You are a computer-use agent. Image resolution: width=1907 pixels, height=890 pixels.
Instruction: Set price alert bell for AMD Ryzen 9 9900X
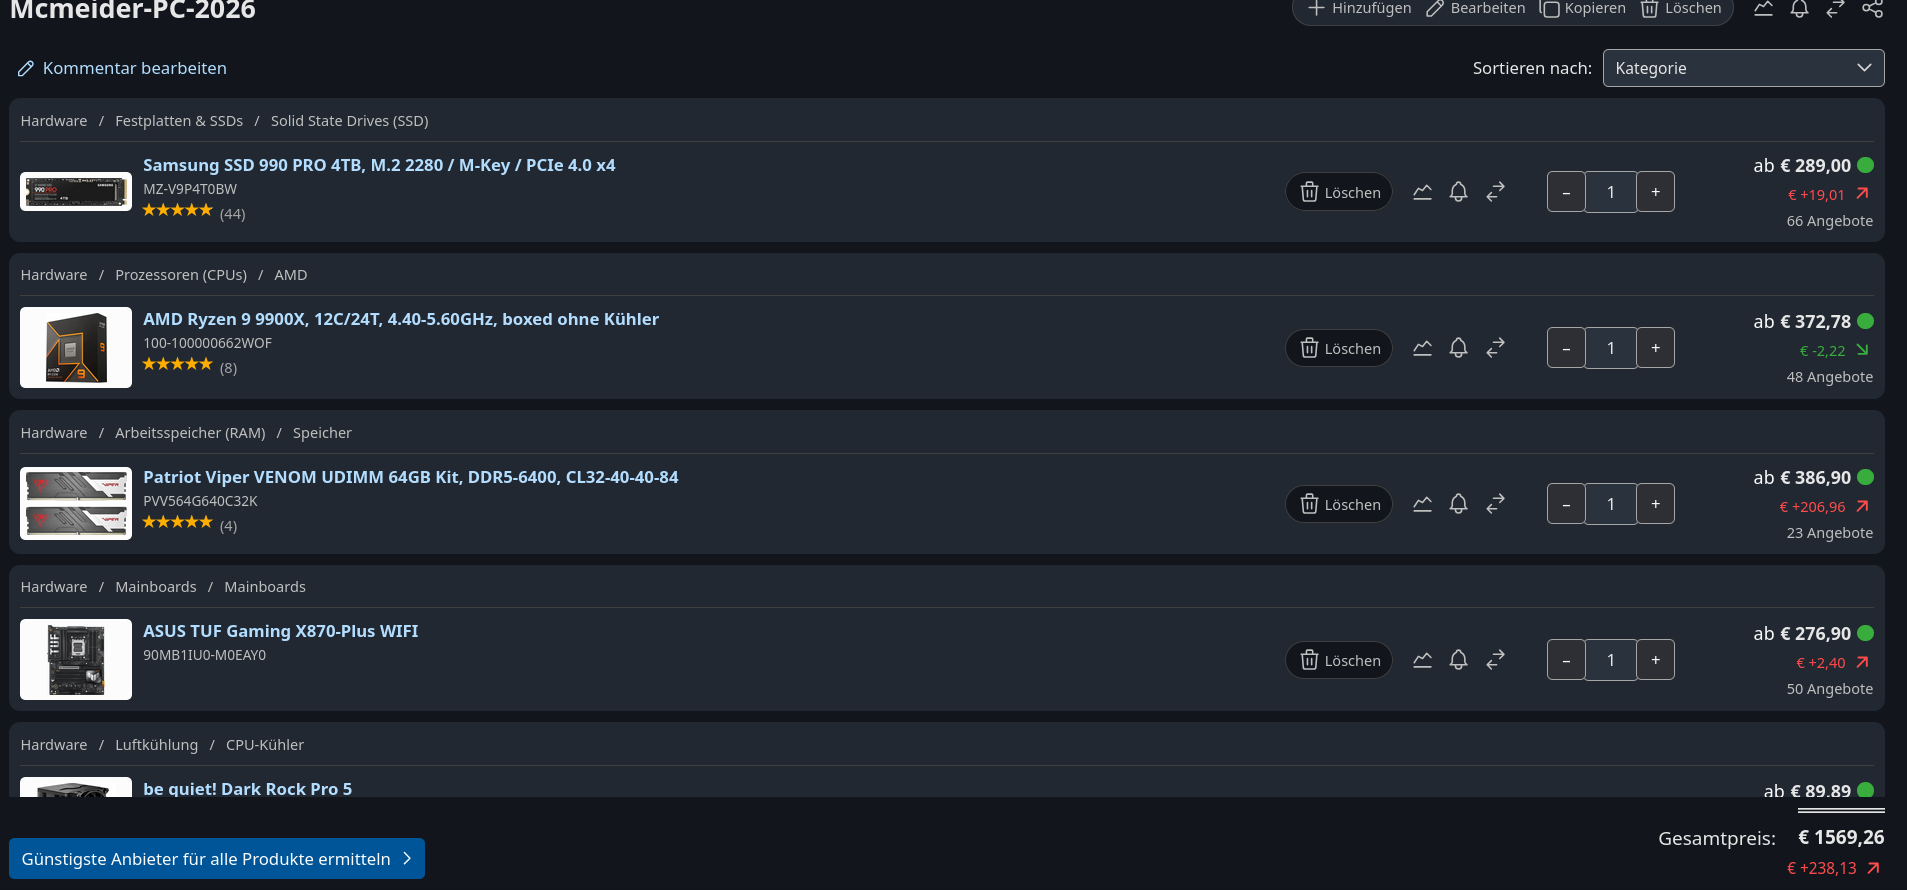tap(1458, 348)
